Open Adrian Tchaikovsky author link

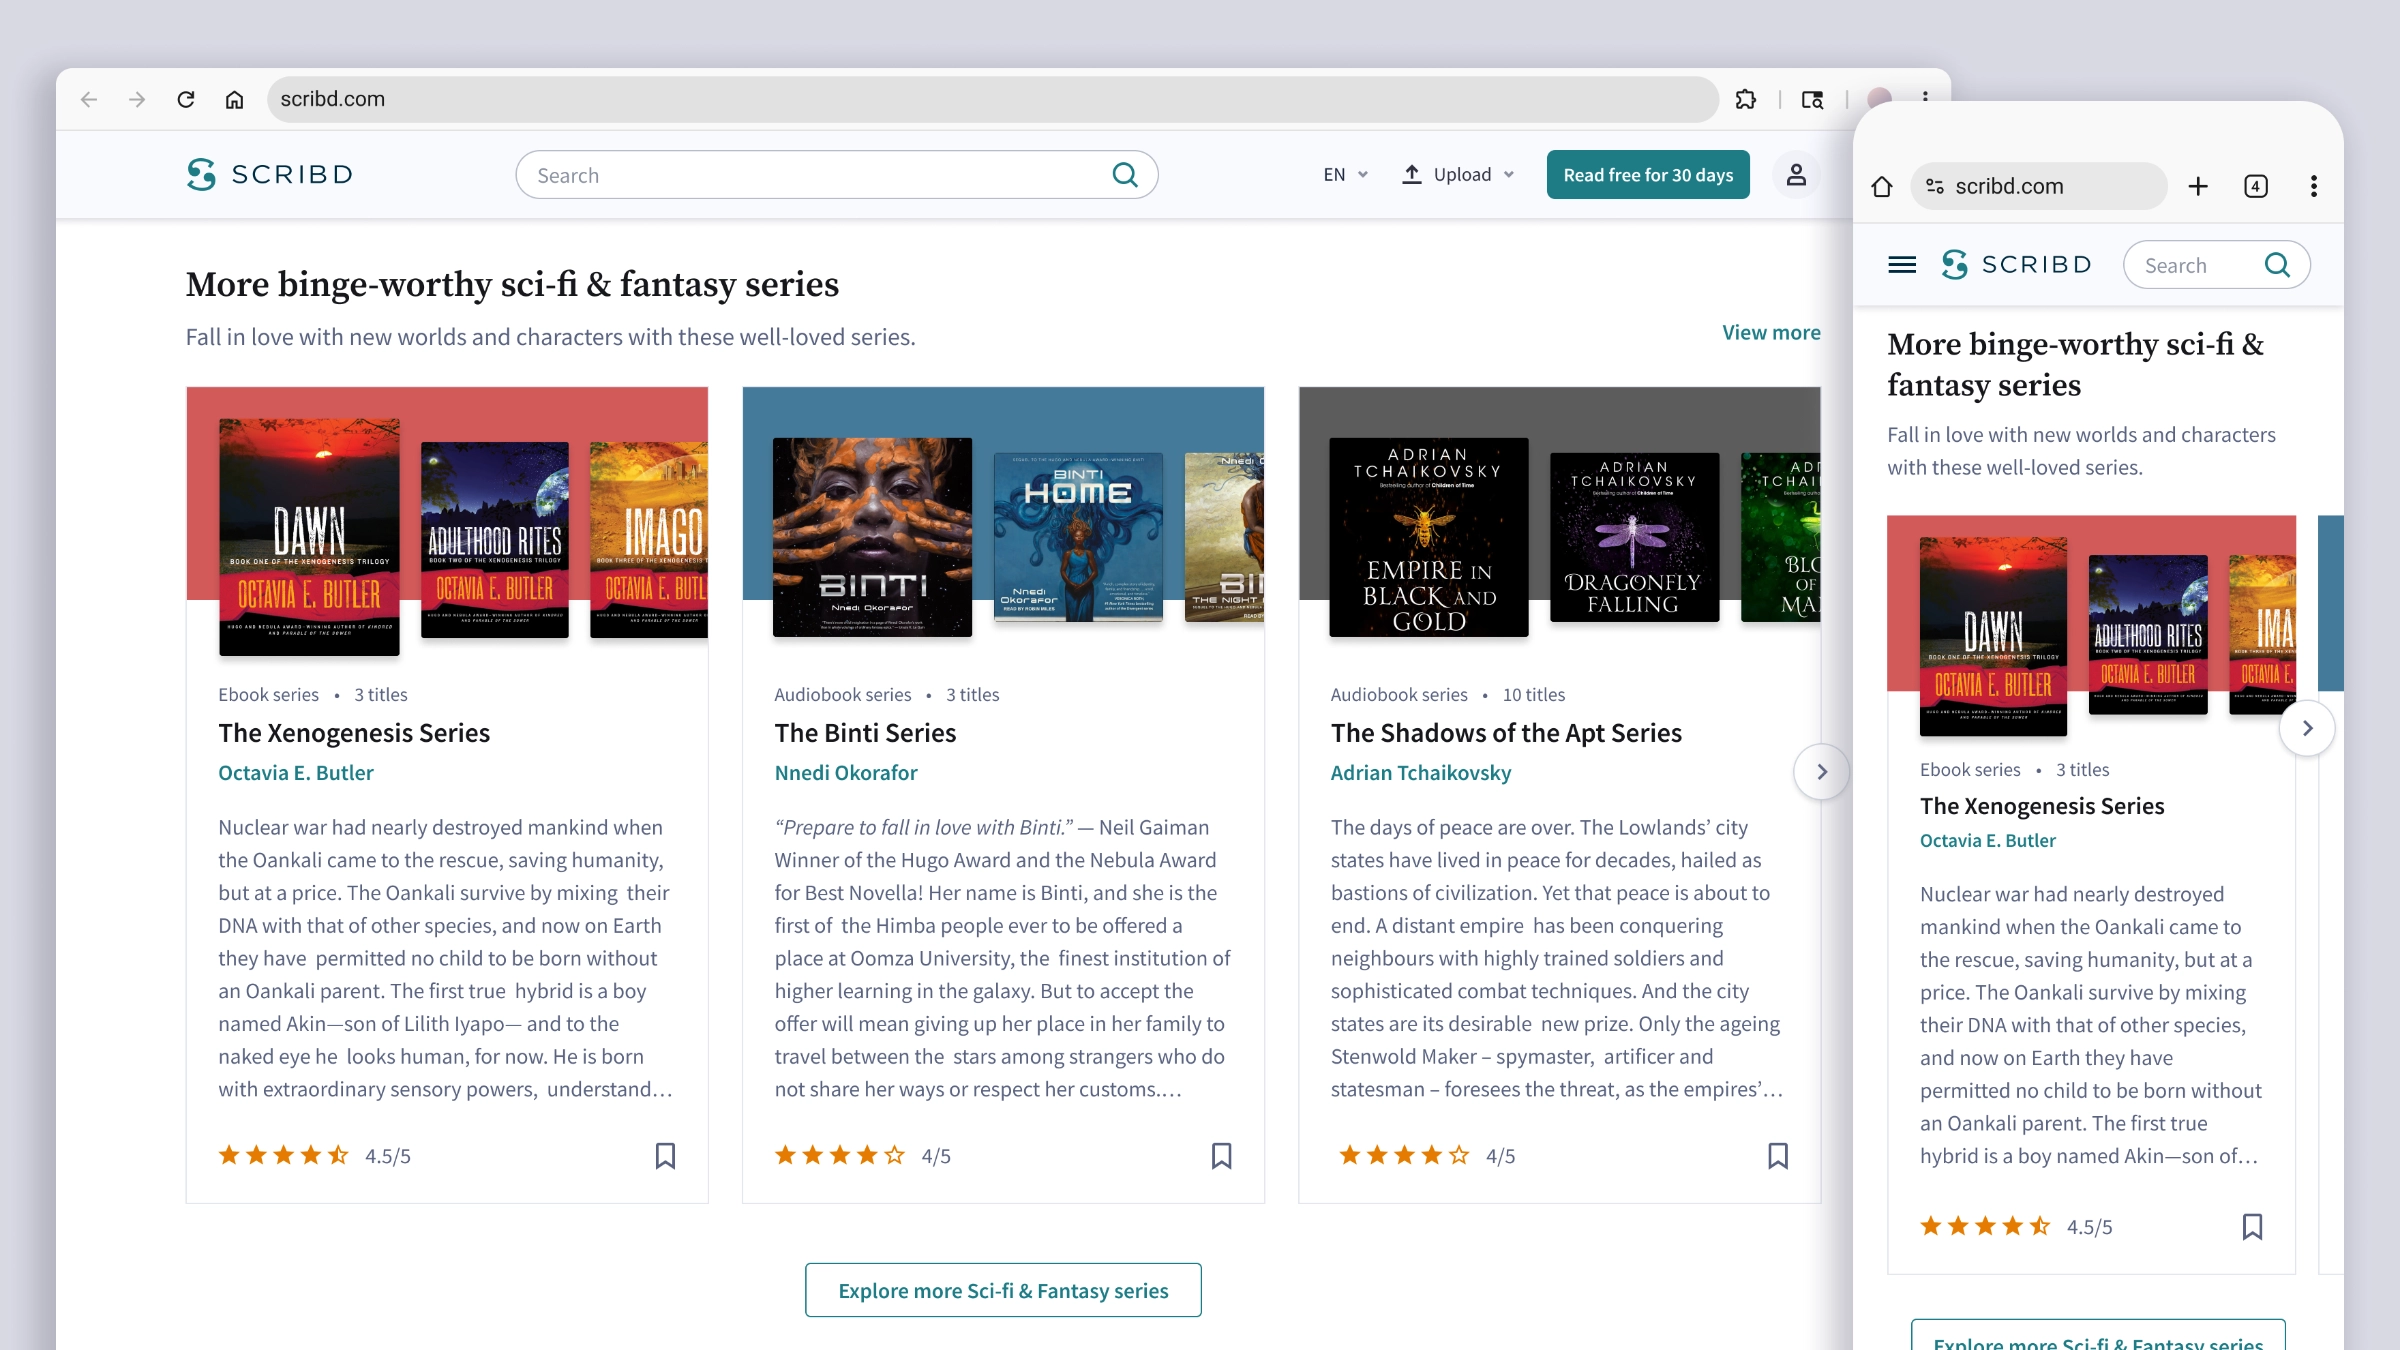(1421, 773)
